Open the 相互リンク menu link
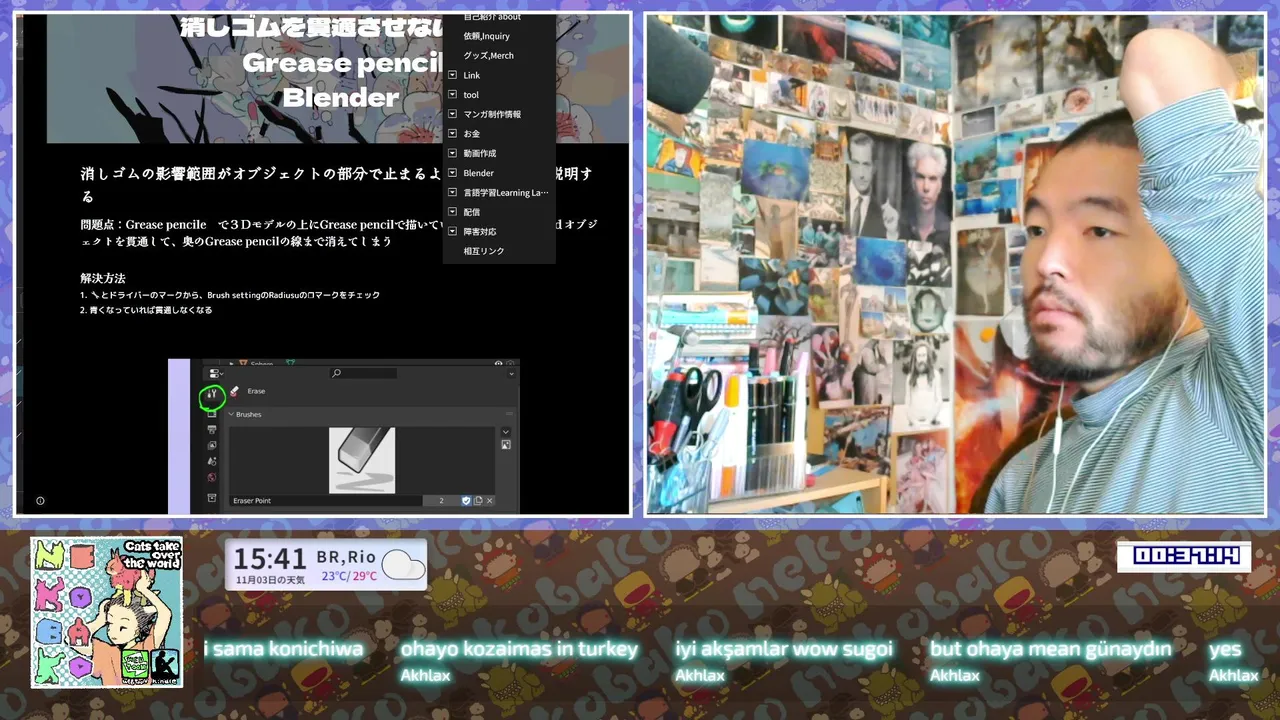The width and height of the screenshot is (1280, 720). pos(484,251)
